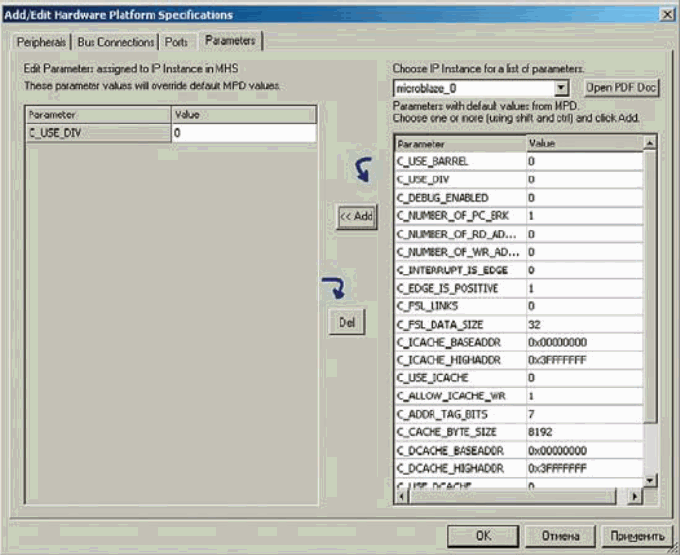This screenshot has width=680, height=555.
Task: Click the scroll up arrow of parameter list
Action: point(650,144)
